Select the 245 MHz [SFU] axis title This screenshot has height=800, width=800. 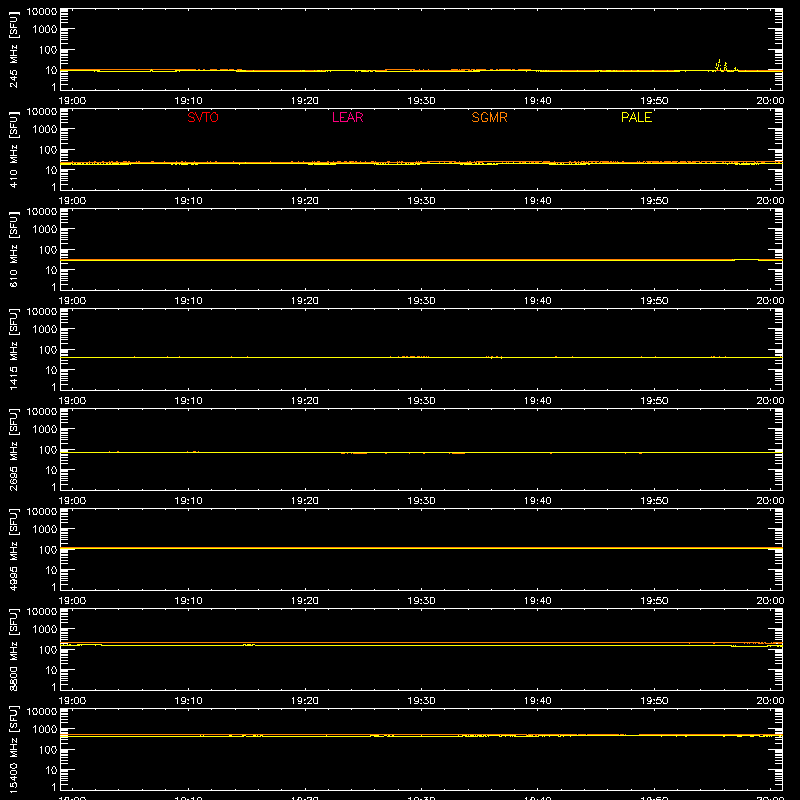point(13,49)
